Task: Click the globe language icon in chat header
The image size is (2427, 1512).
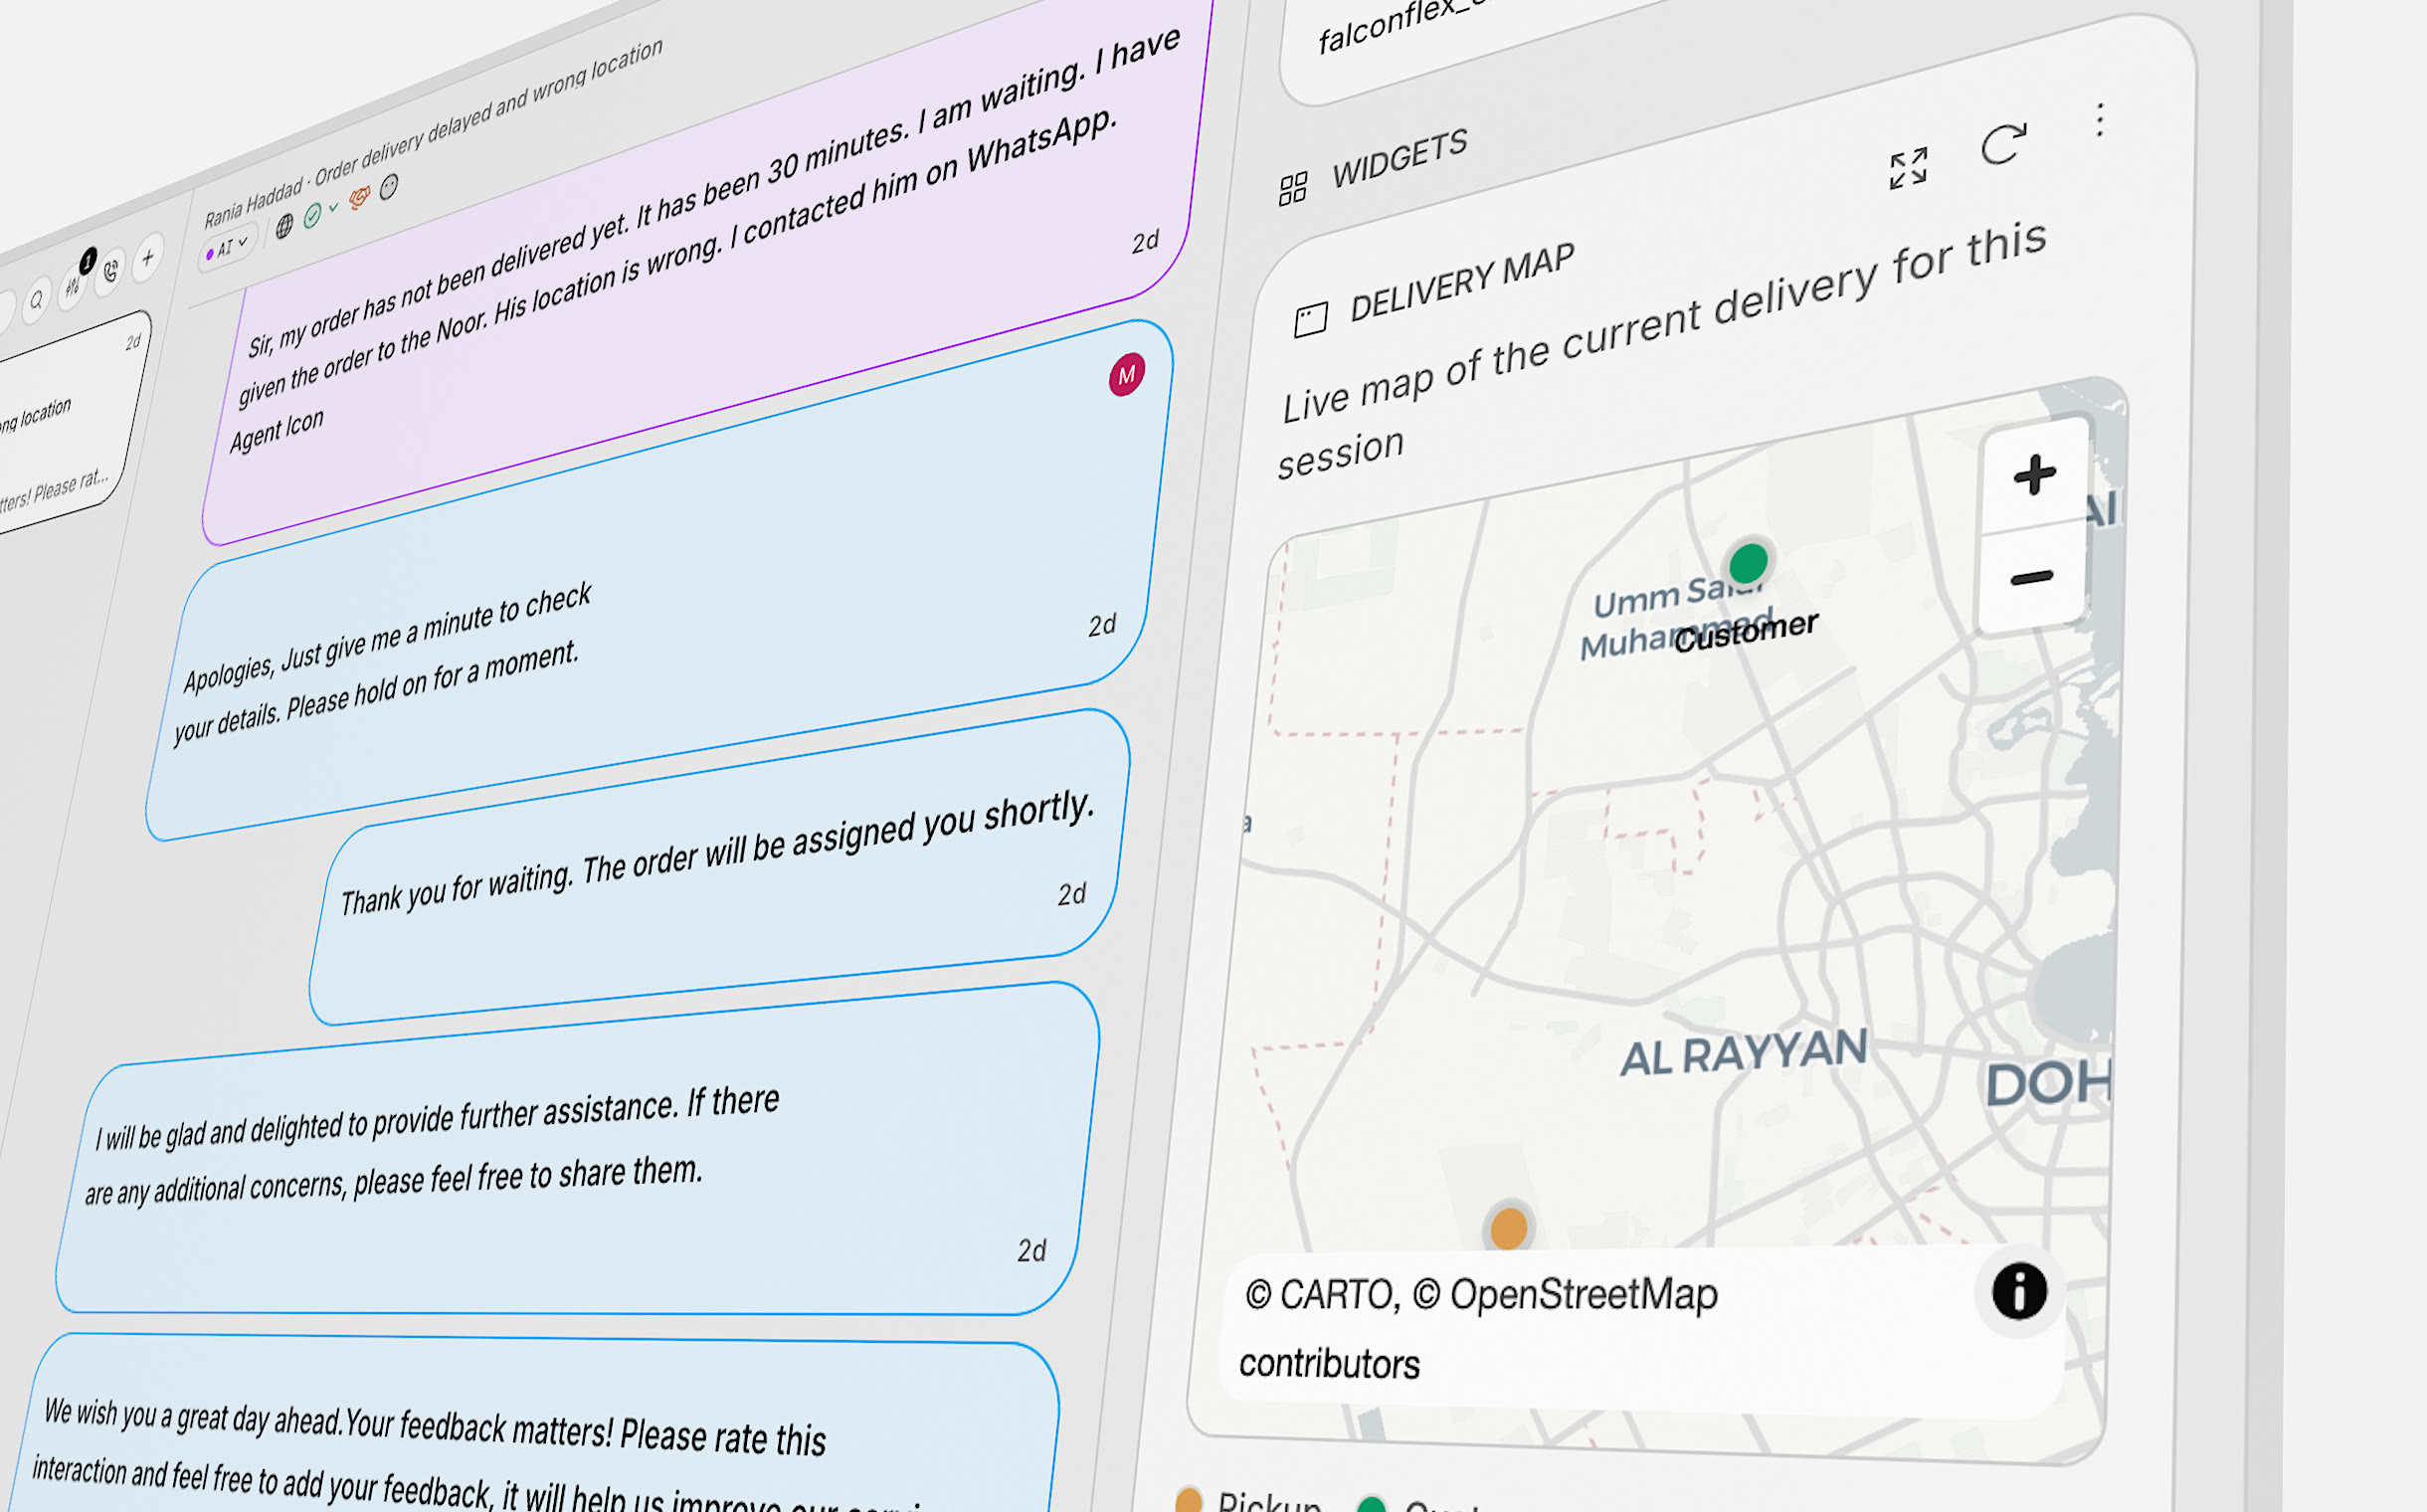Action: [x=284, y=226]
